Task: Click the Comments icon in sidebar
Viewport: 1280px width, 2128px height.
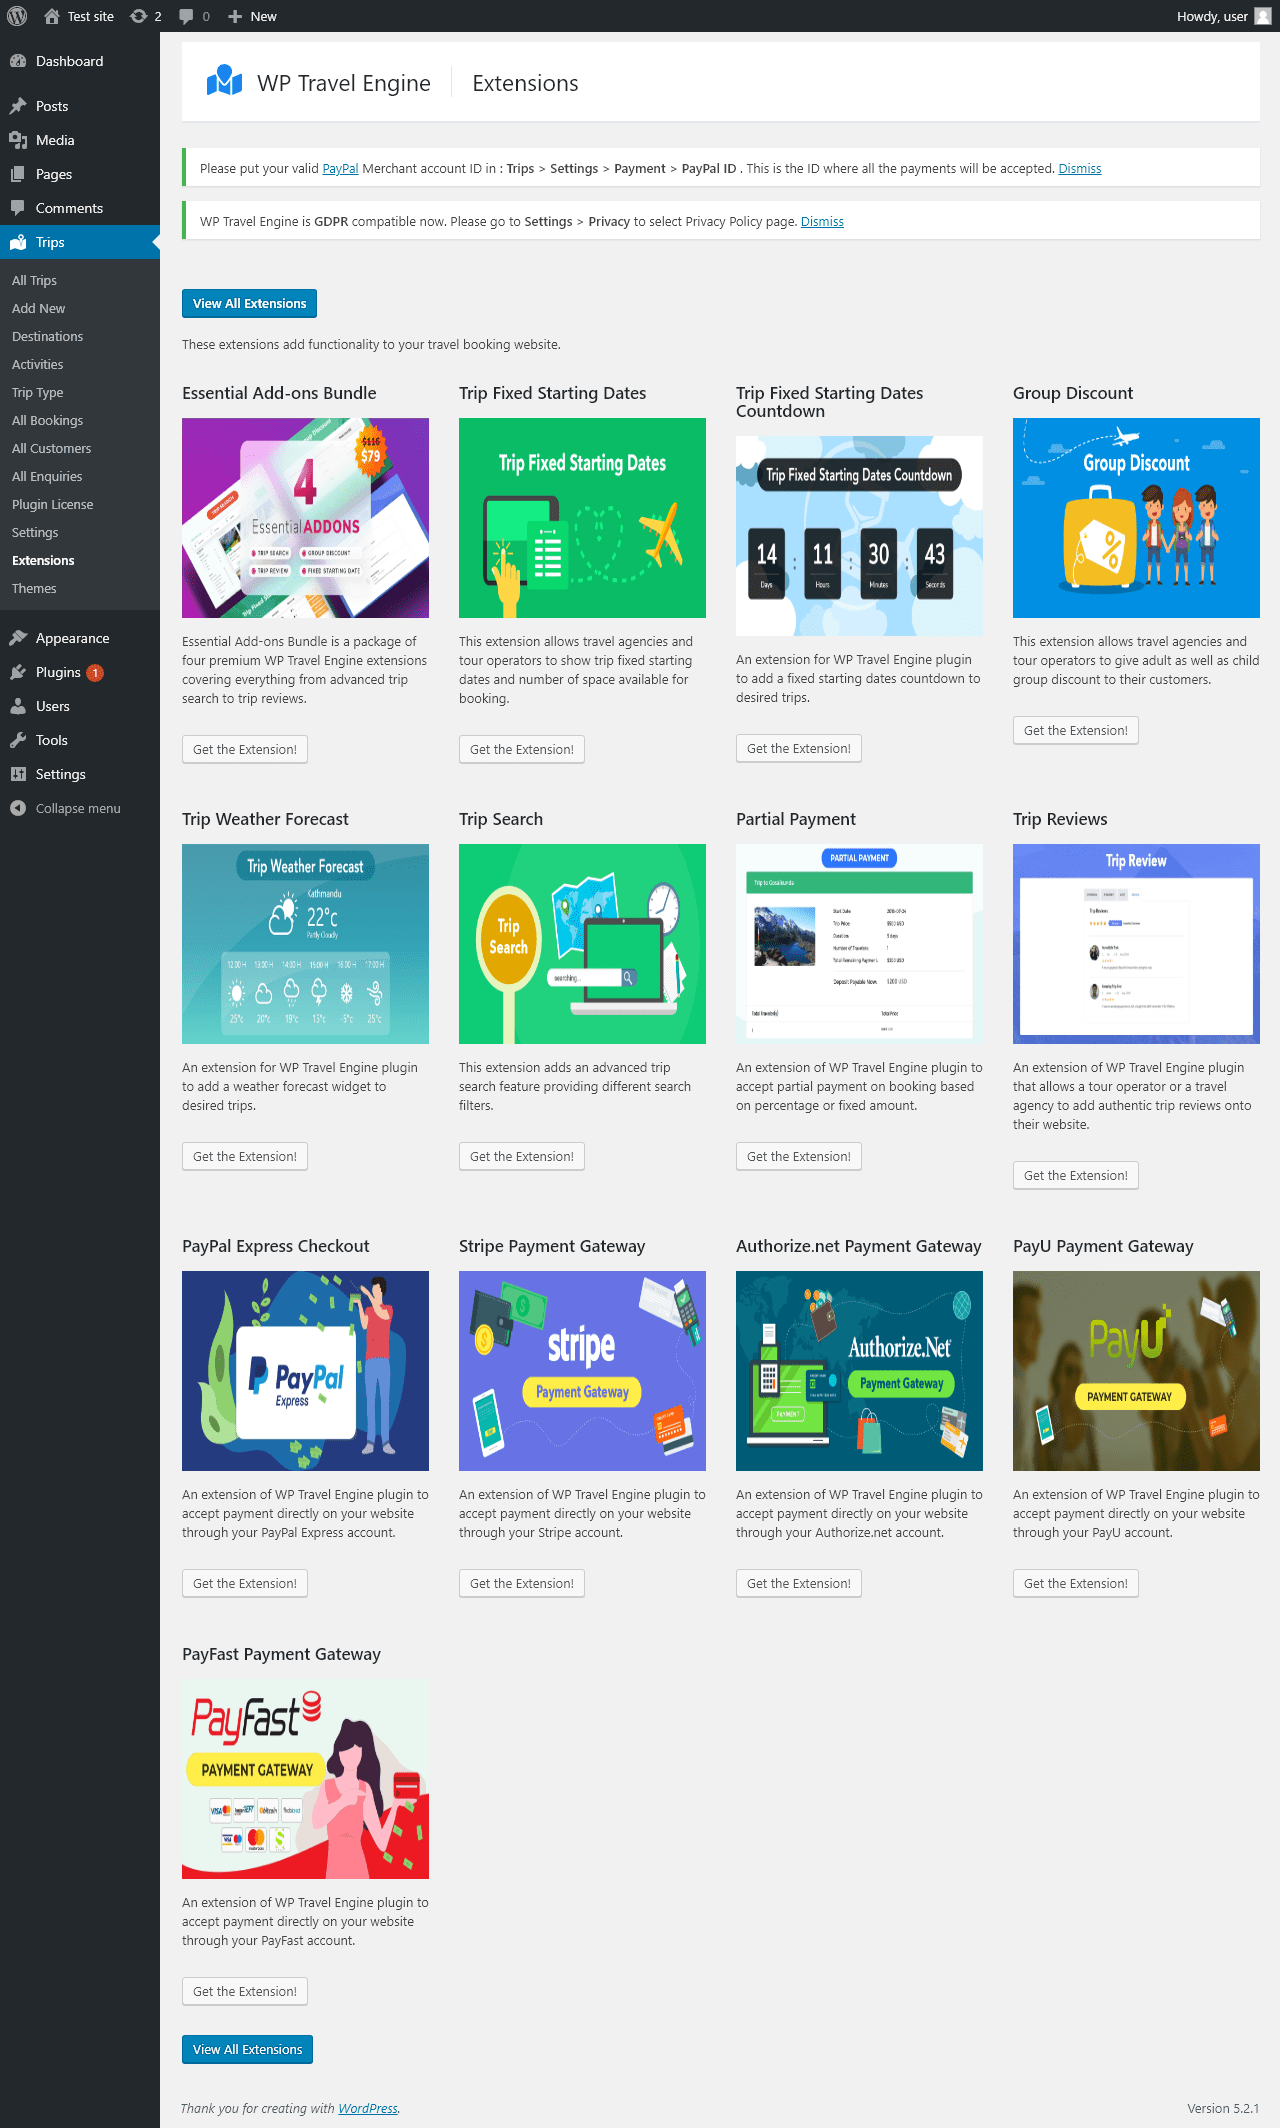Action: (18, 208)
